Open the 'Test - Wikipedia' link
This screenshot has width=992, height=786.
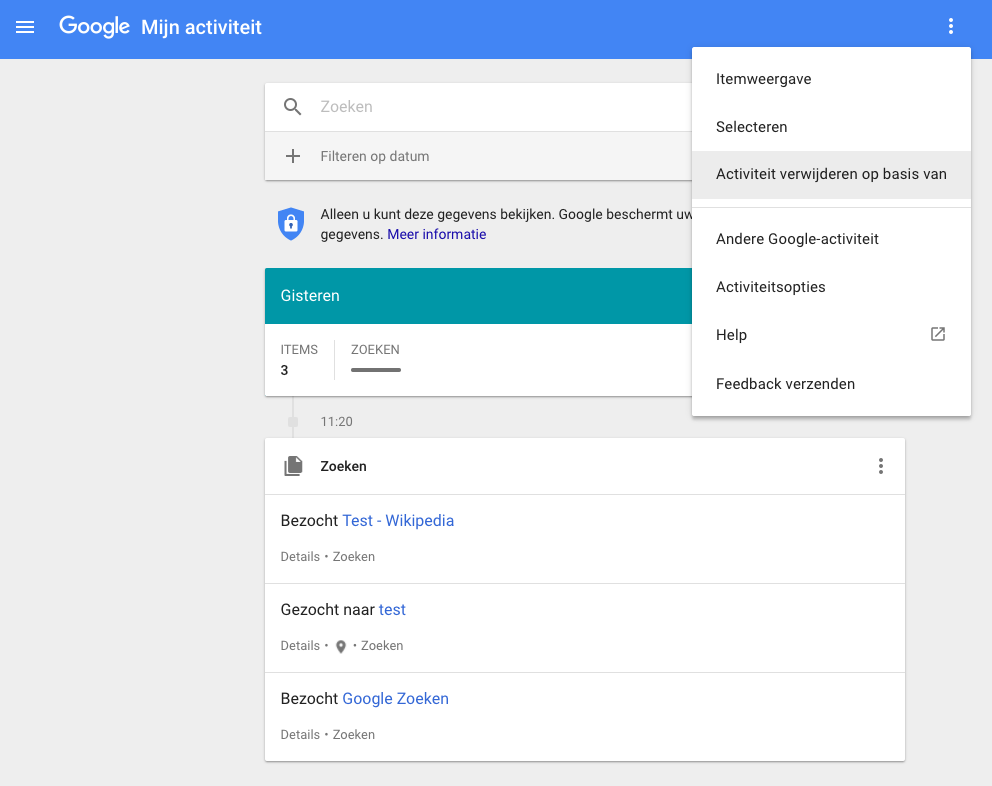(398, 520)
